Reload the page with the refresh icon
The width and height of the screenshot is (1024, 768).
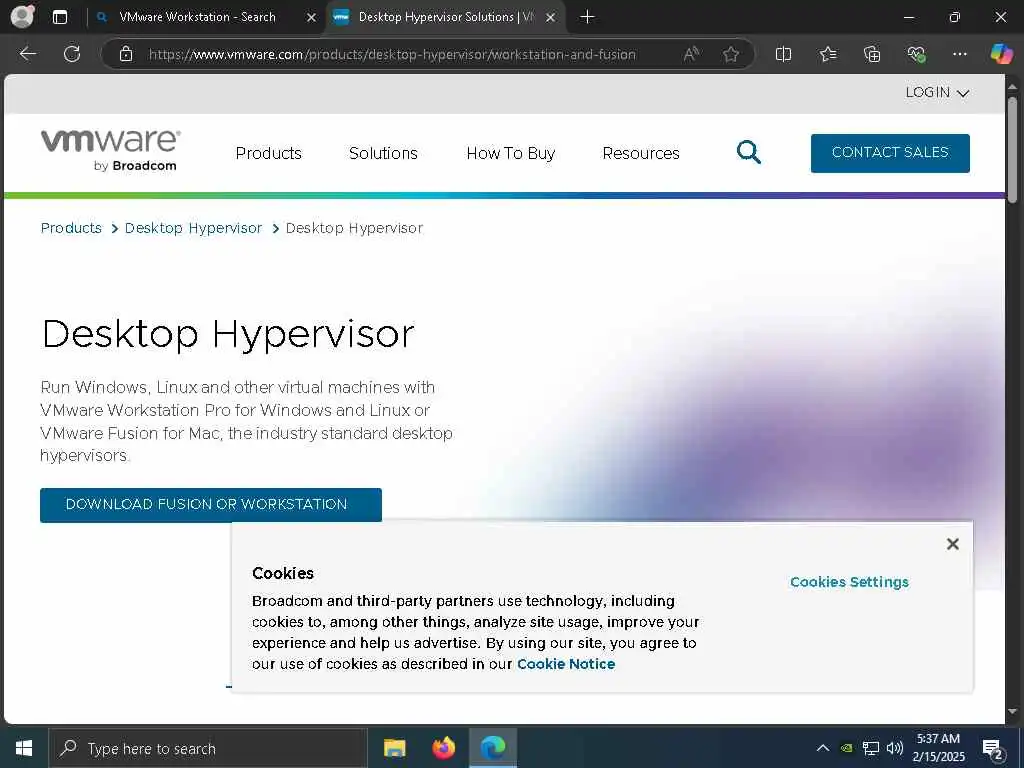(72, 54)
